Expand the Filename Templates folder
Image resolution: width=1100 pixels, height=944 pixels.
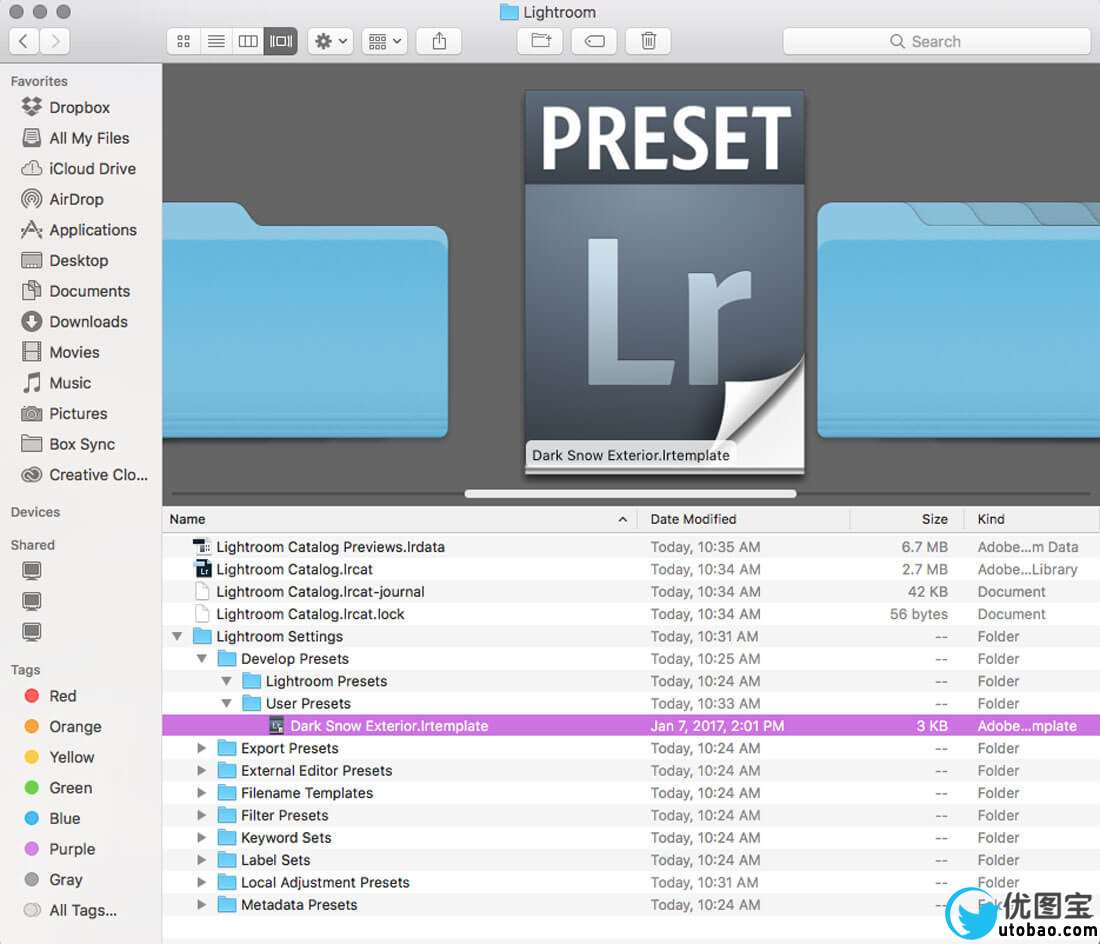pyautogui.click(x=202, y=793)
